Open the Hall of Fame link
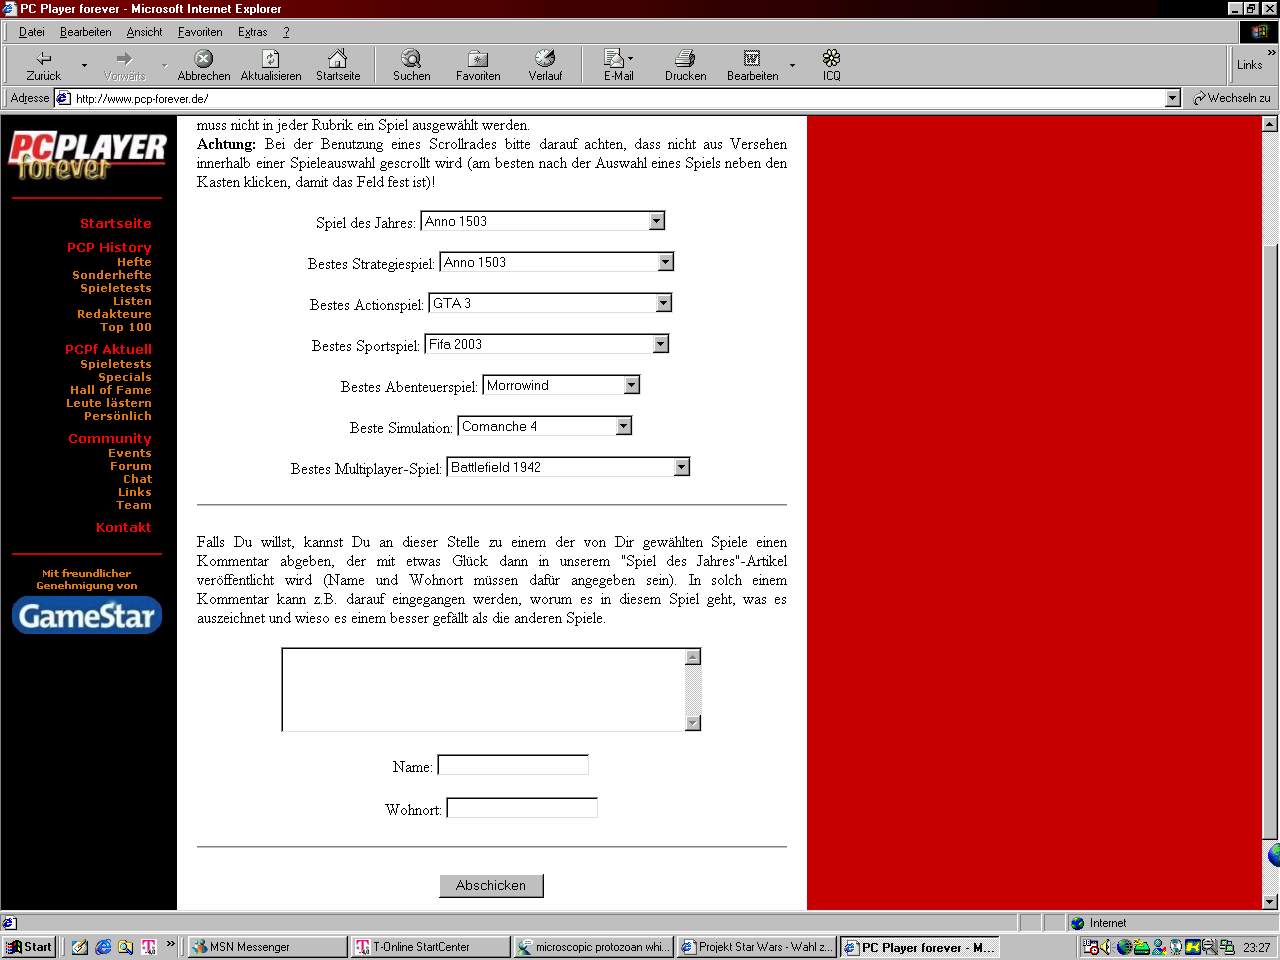 click(111, 390)
